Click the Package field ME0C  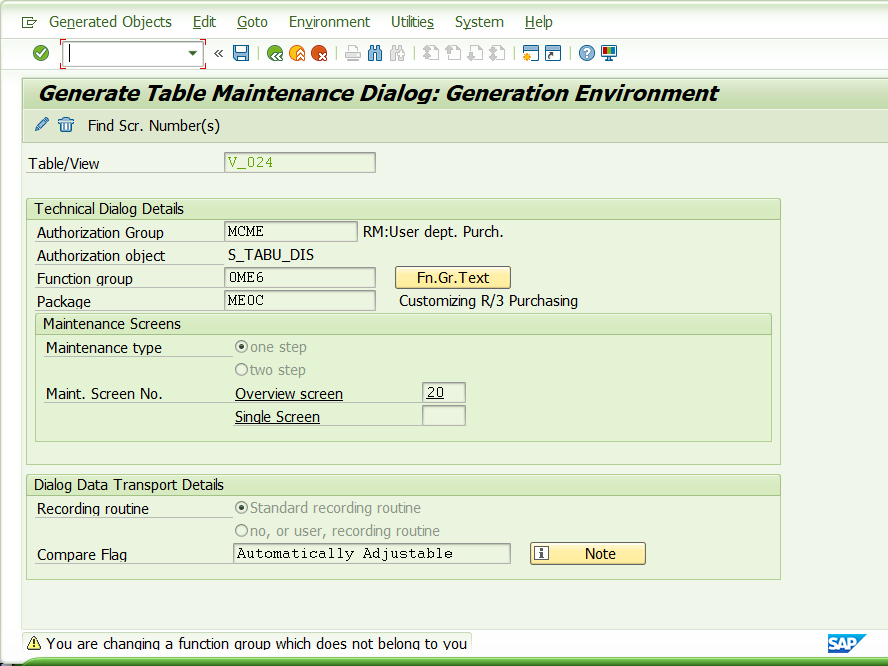click(x=300, y=300)
